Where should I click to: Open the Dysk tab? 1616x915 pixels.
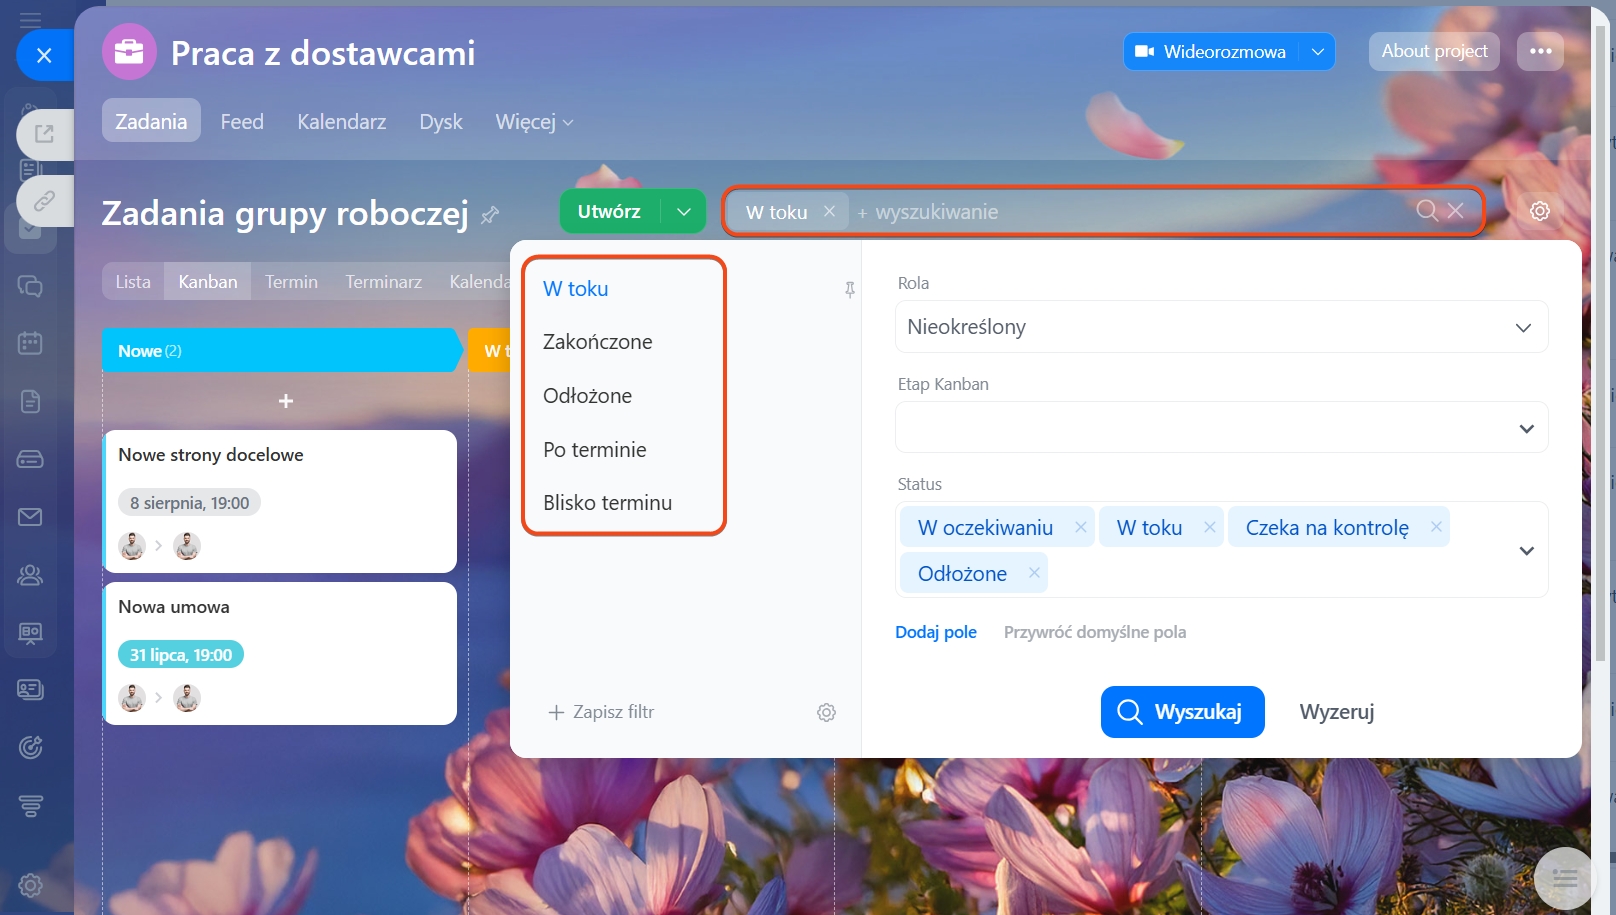click(x=441, y=121)
